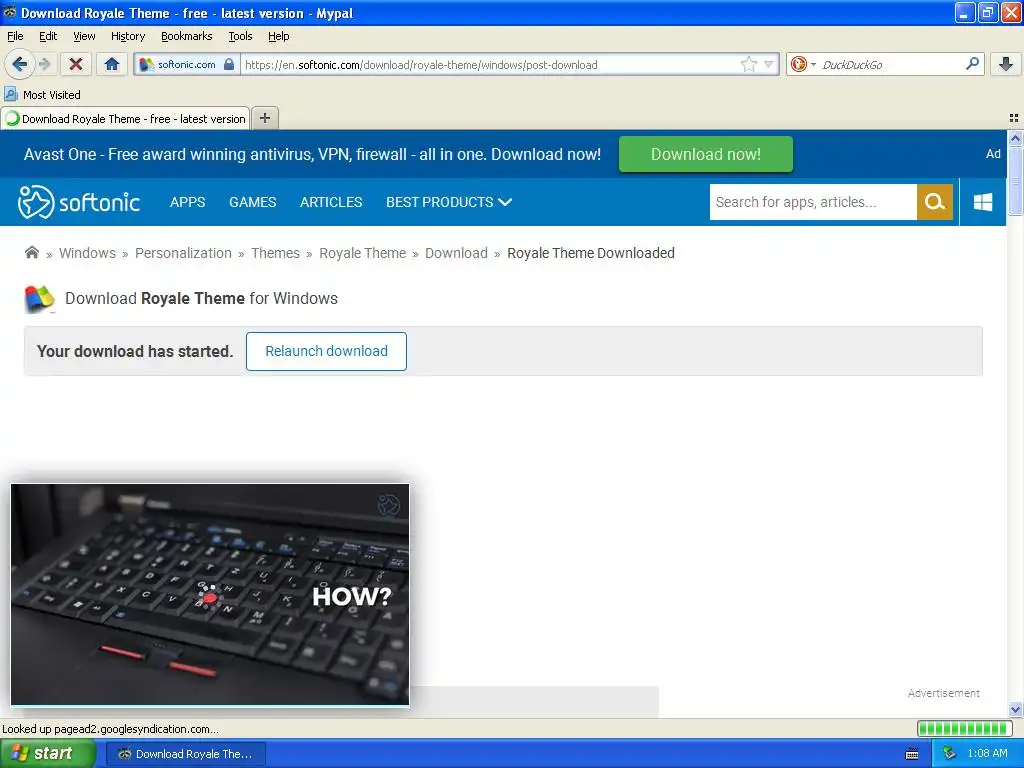Click the Windows start button
The width and height of the screenshot is (1024, 768).
48,754
